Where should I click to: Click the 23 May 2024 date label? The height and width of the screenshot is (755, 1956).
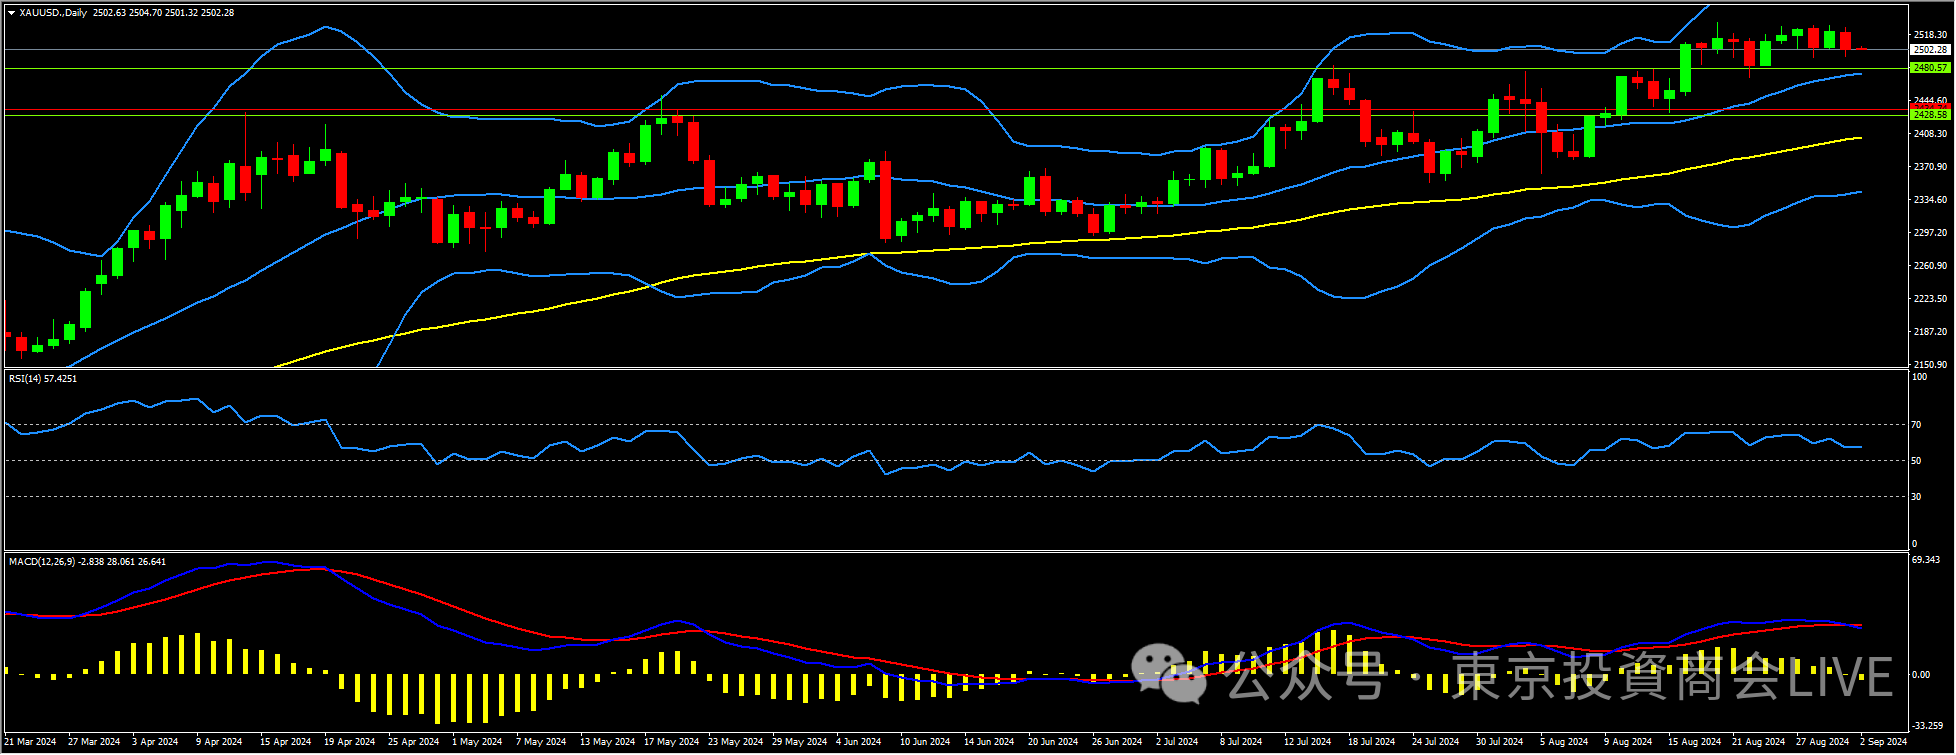736,742
